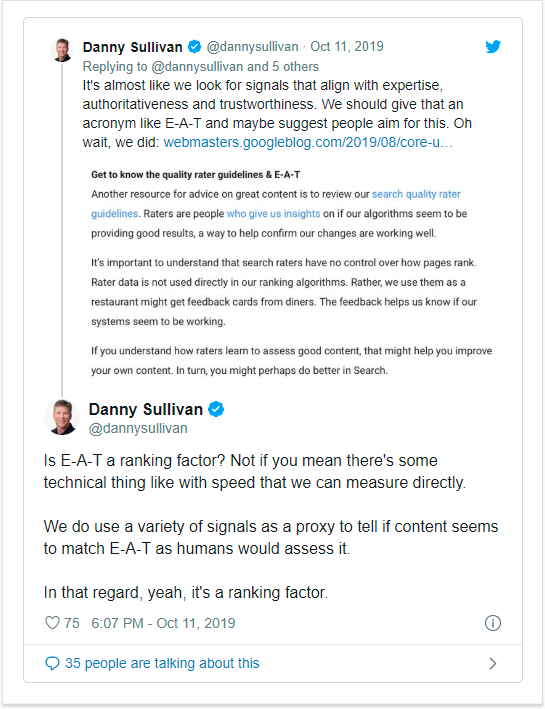This screenshot has width=545, height=709.
Task: Like the tweet with heart icon
Action: (52, 623)
